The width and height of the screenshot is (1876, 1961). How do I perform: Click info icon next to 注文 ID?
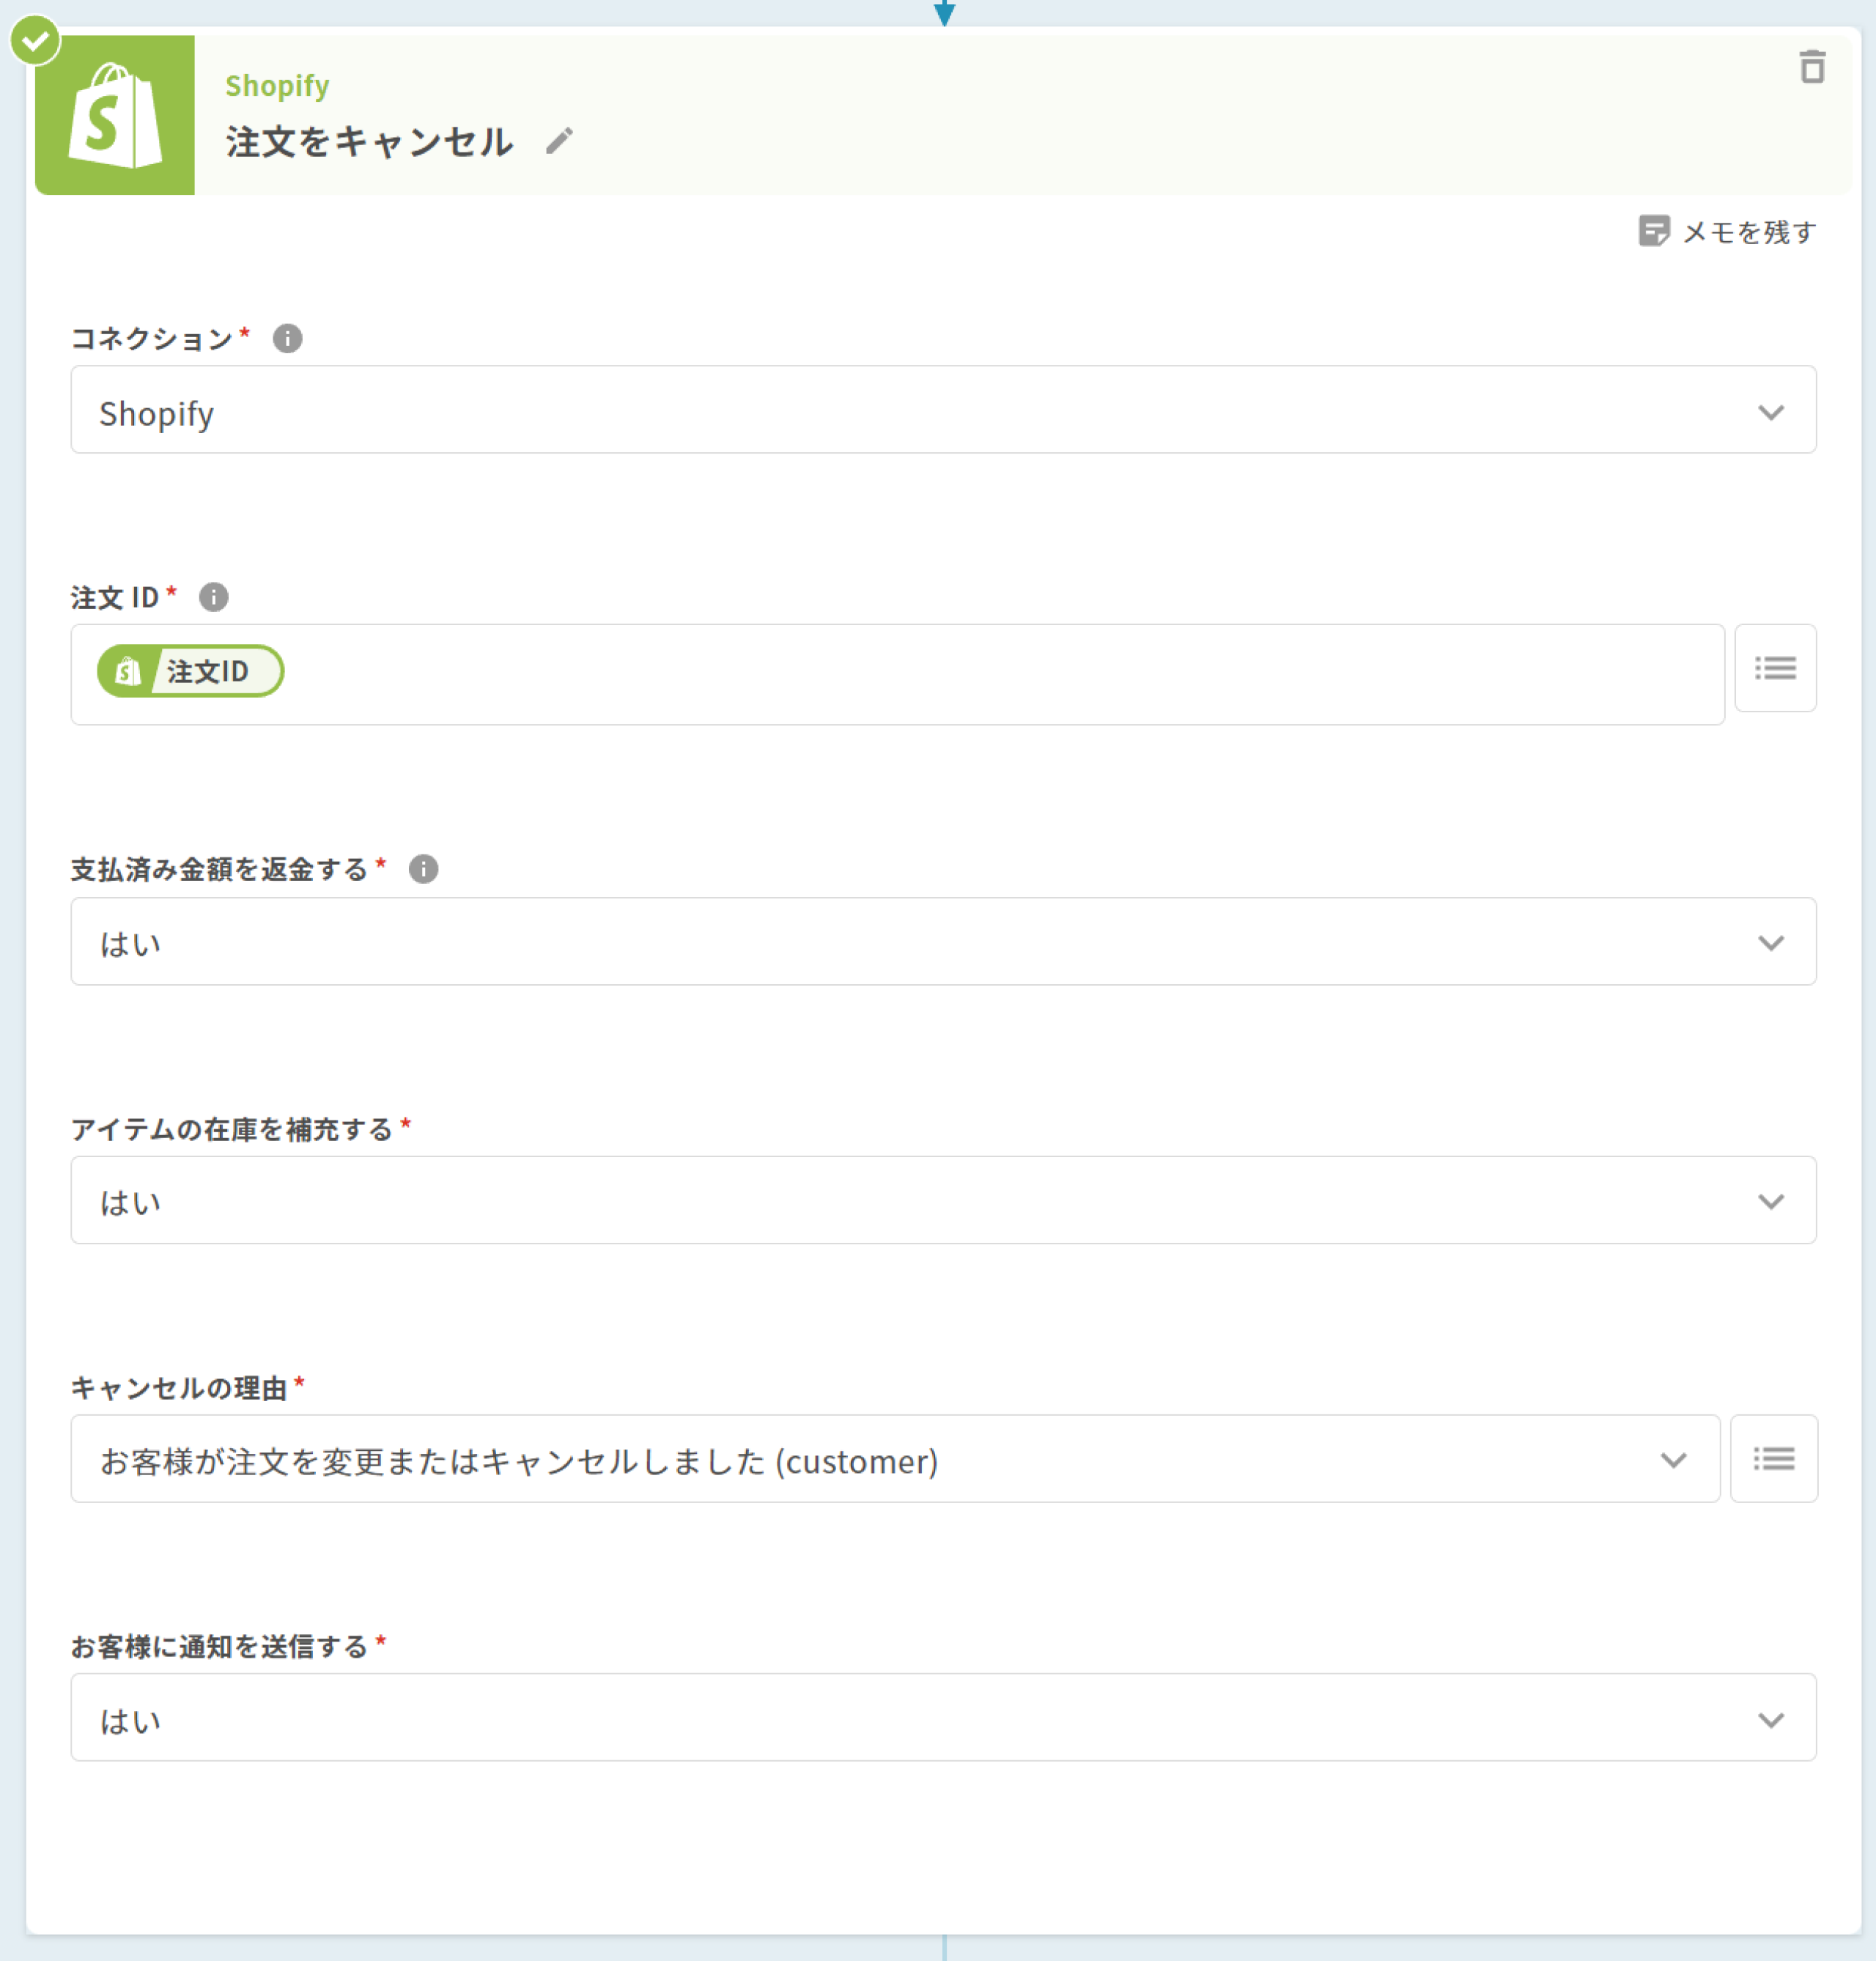point(213,597)
